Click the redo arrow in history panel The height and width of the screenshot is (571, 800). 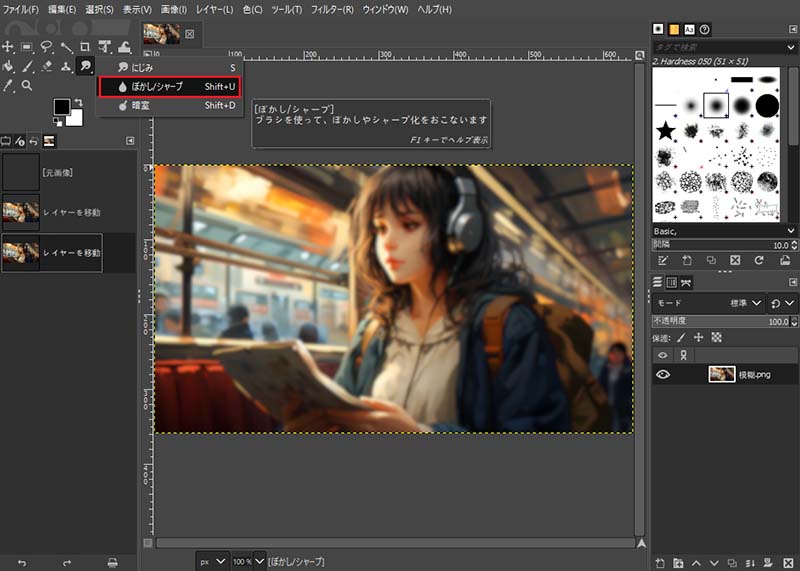(x=67, y=562)
